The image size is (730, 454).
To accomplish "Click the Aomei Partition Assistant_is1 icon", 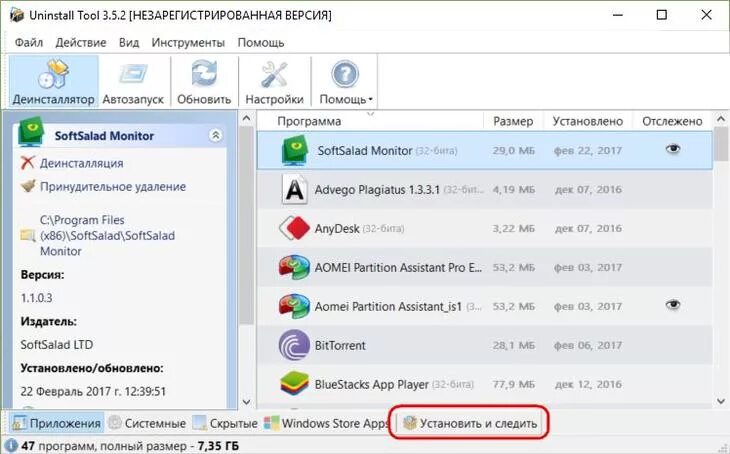I will [295, 306].
